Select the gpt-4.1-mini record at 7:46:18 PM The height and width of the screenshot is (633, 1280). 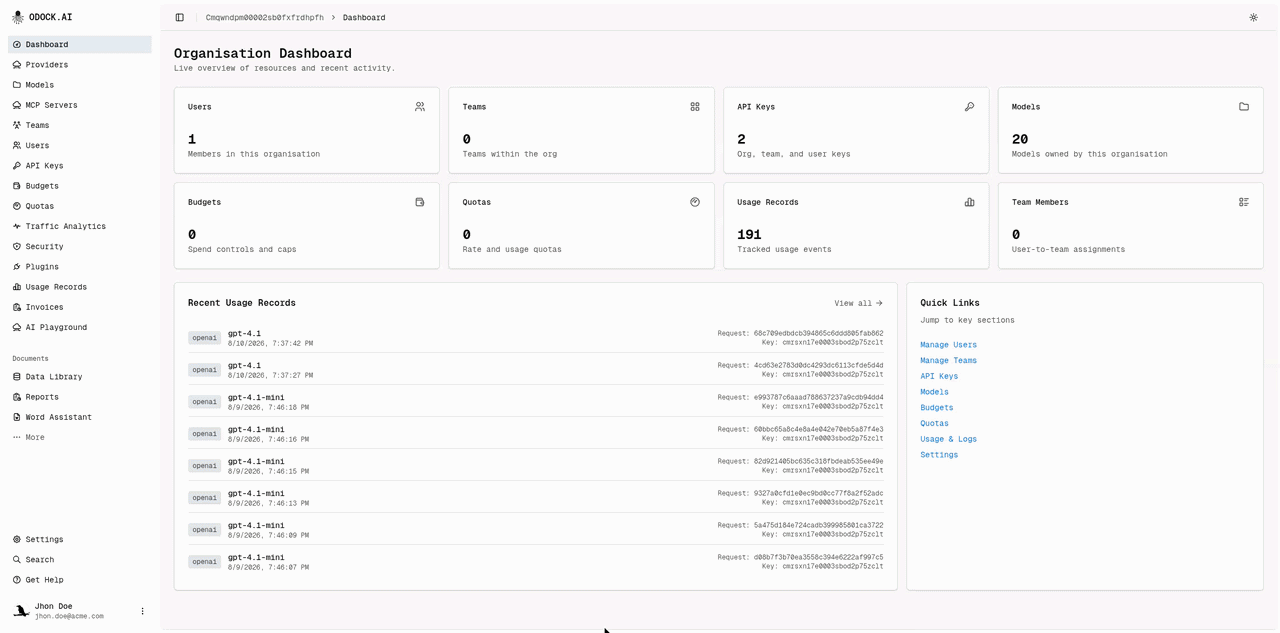pyautogui.click(x=535, y=402)
